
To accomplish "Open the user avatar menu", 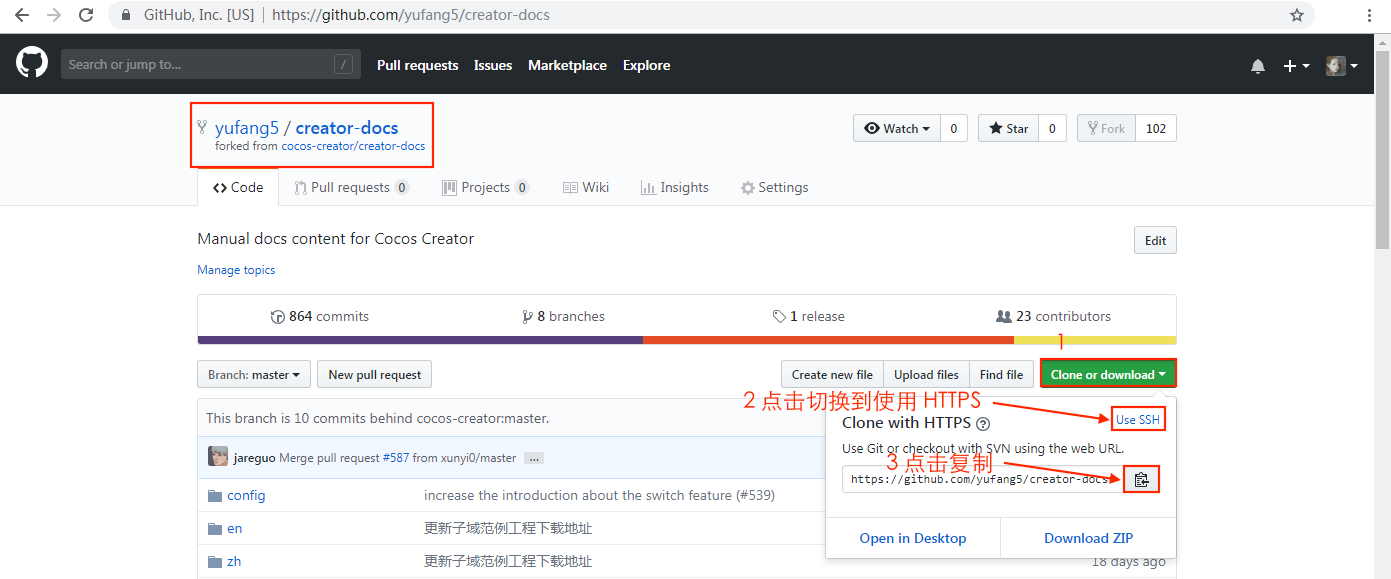I will pos(1342,66).
